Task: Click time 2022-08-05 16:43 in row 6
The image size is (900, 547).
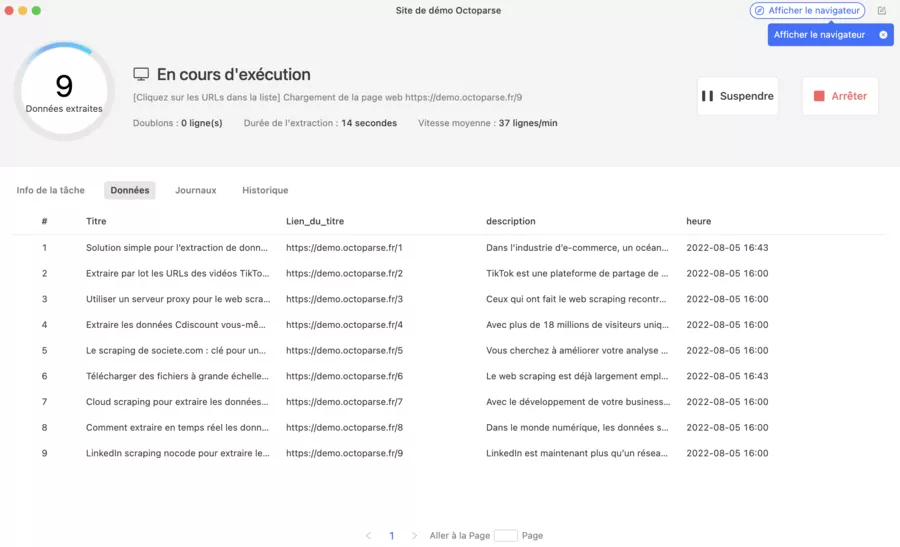Action: [x=727, y=376]
